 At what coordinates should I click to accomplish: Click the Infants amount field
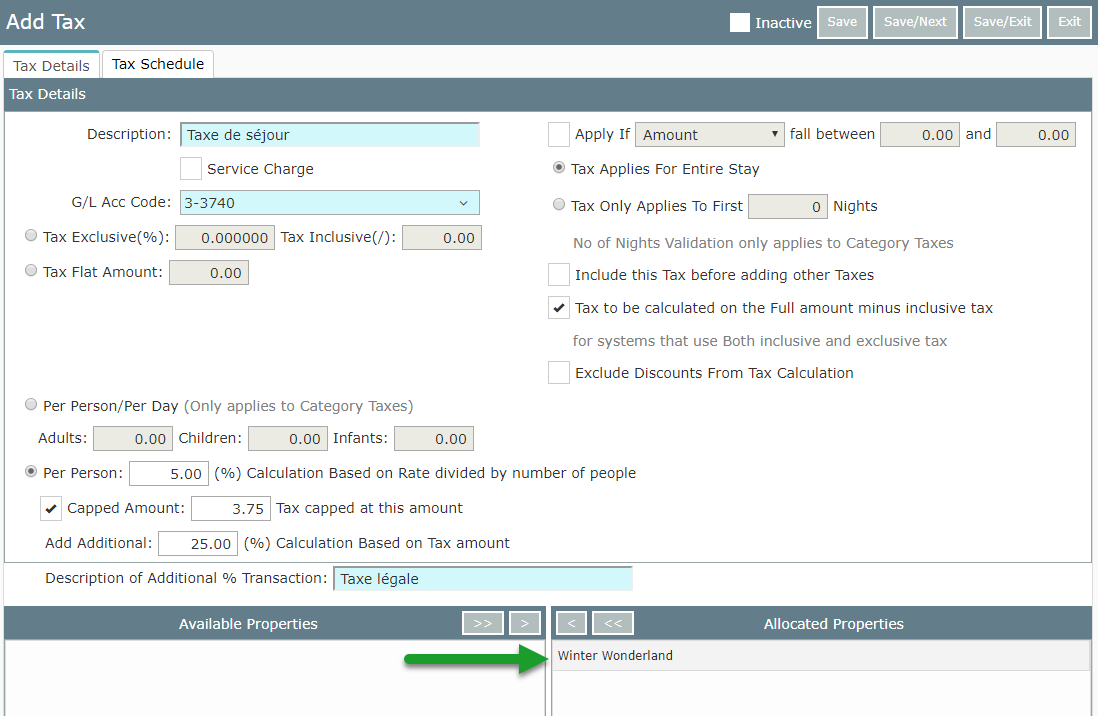click(434, 439)
